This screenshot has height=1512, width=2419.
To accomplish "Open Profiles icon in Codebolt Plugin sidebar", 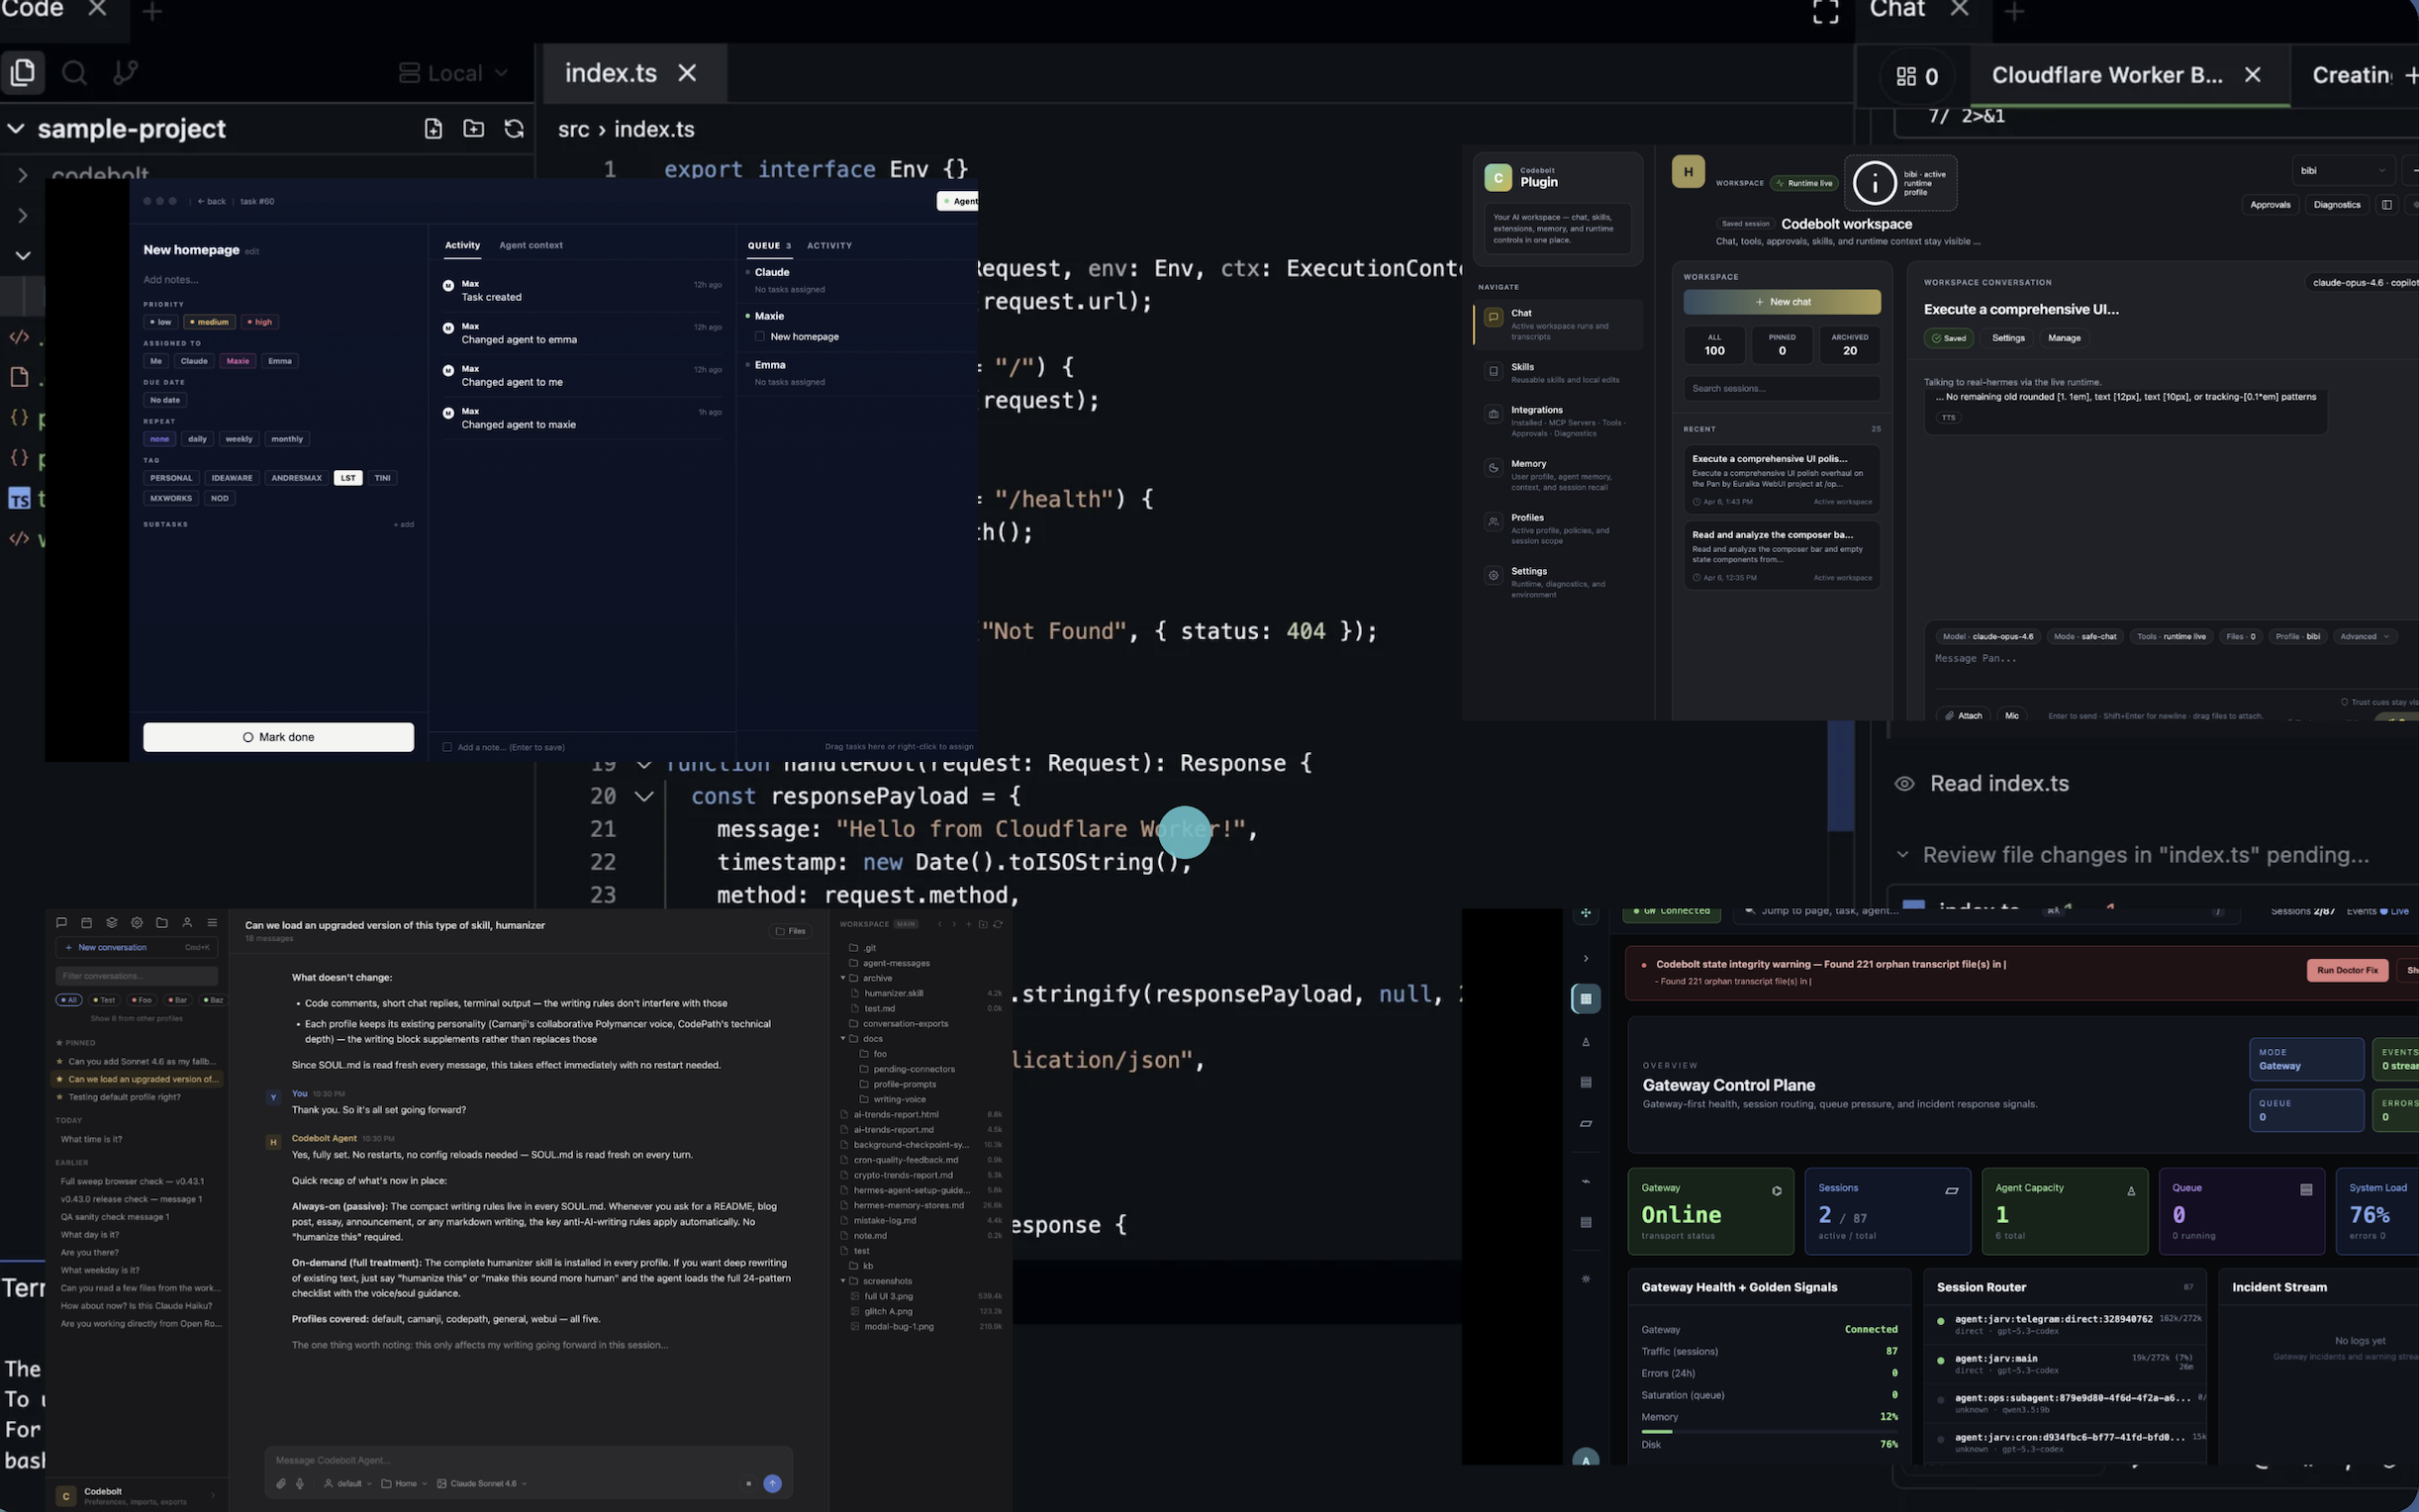I will pyautogui.click(x=1493, y=522).
